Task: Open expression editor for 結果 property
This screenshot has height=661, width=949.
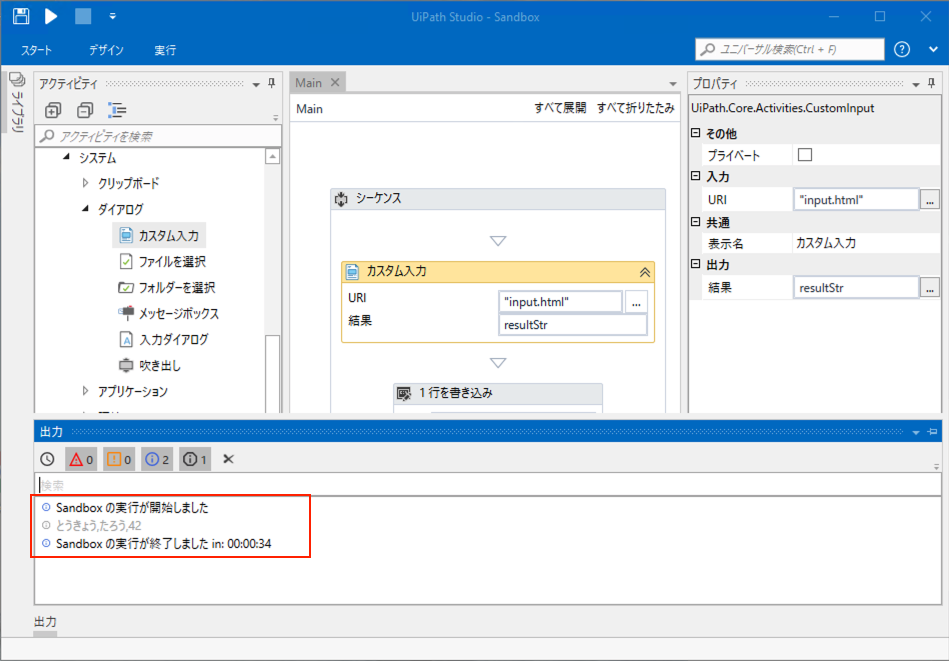Action: (x=930, y=288)
